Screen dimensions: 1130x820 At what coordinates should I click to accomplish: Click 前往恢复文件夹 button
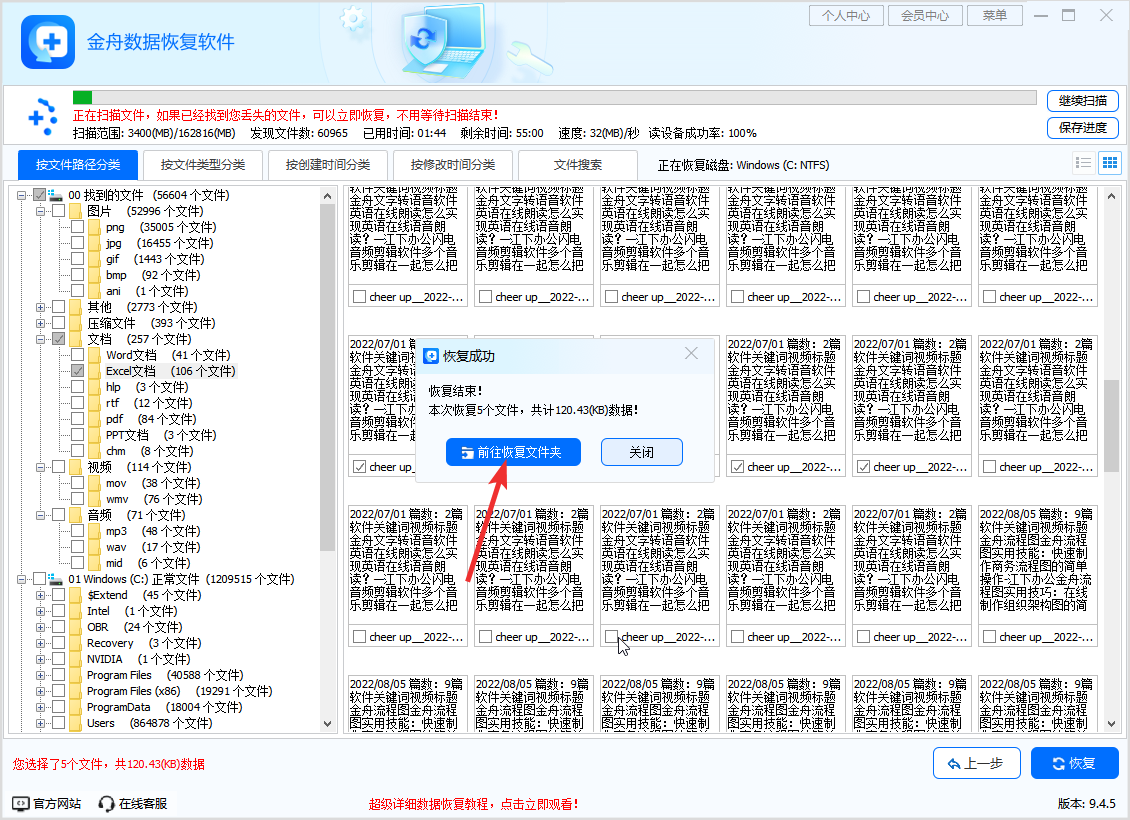pyautogui.click(x=513, y=452)
